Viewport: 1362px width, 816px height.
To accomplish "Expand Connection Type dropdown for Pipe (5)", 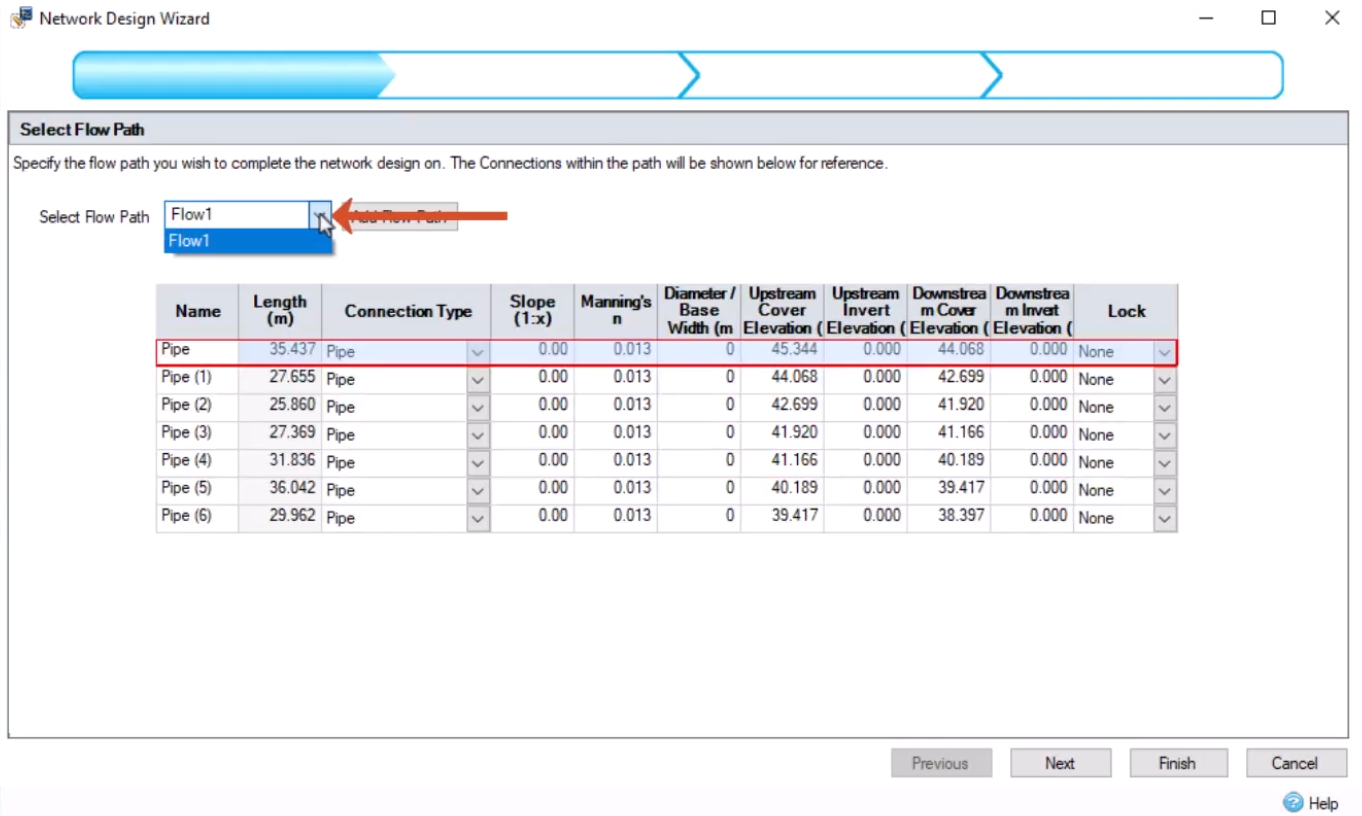I will coord(478,491).
